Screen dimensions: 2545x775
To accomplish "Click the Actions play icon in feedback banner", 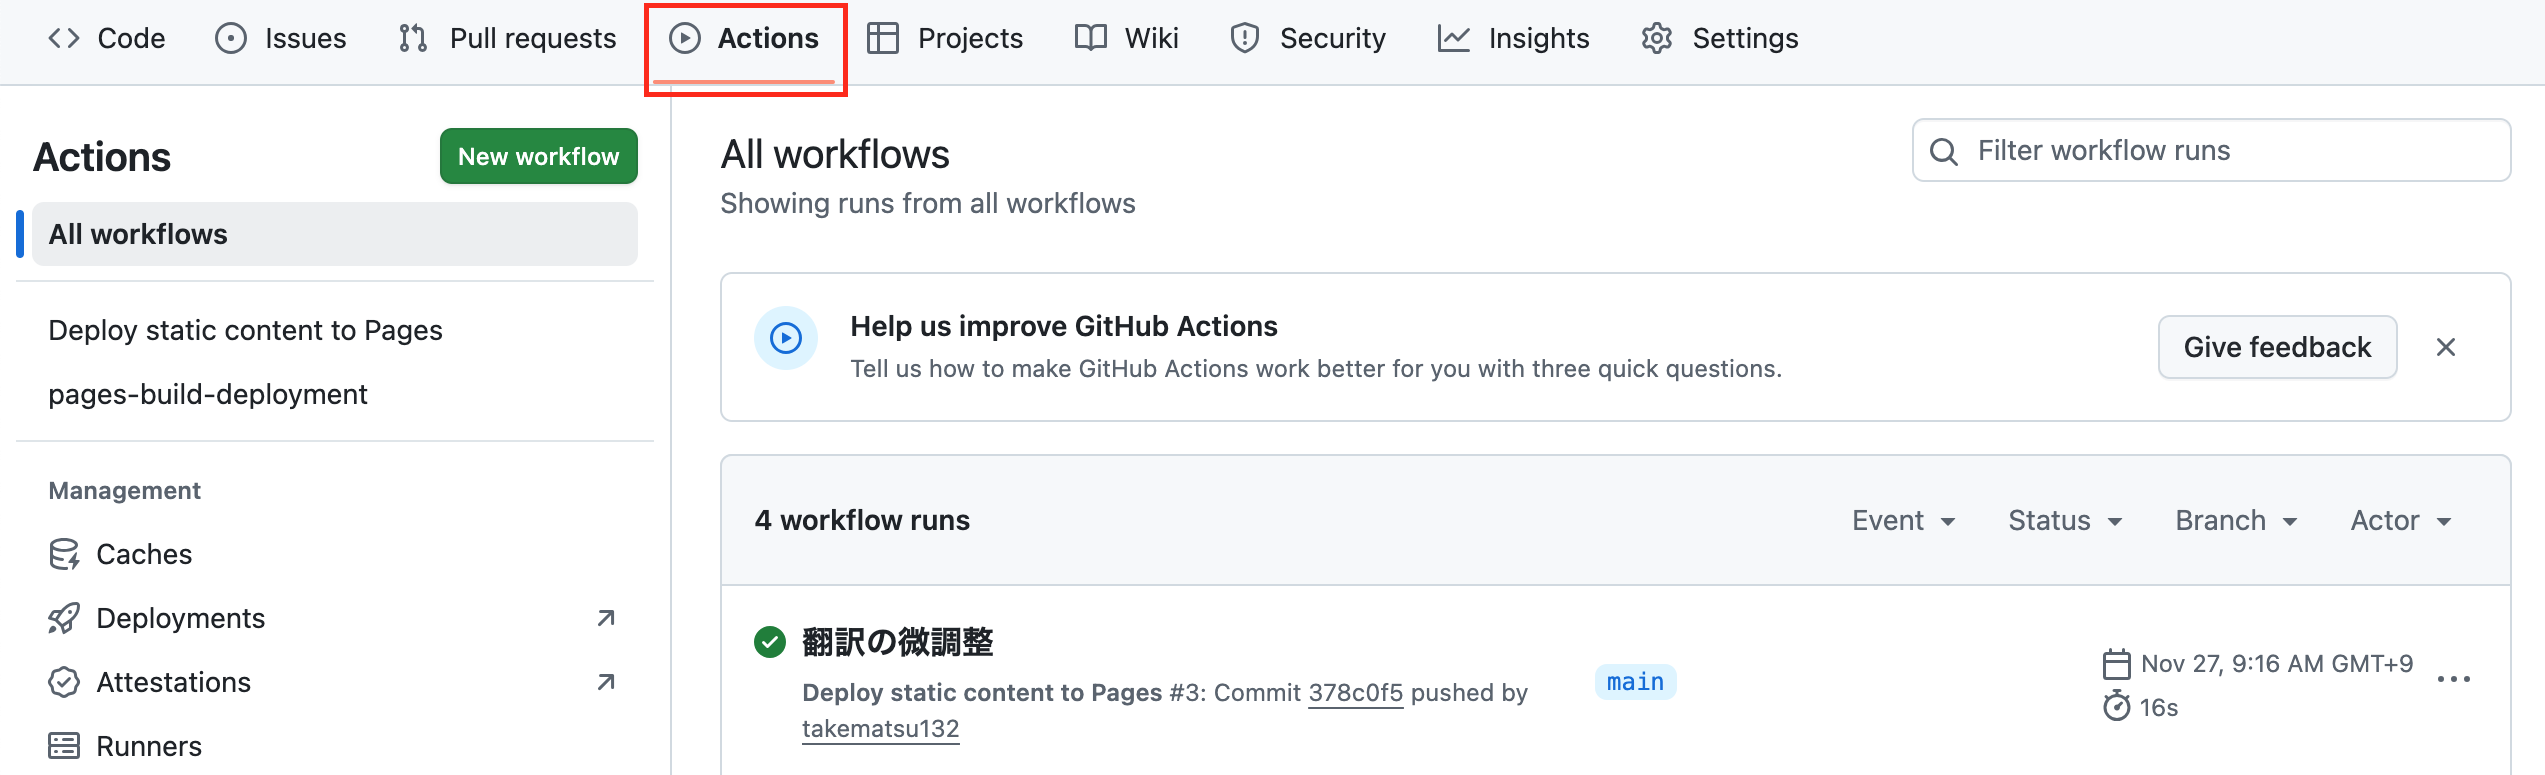I will [786, 338].
